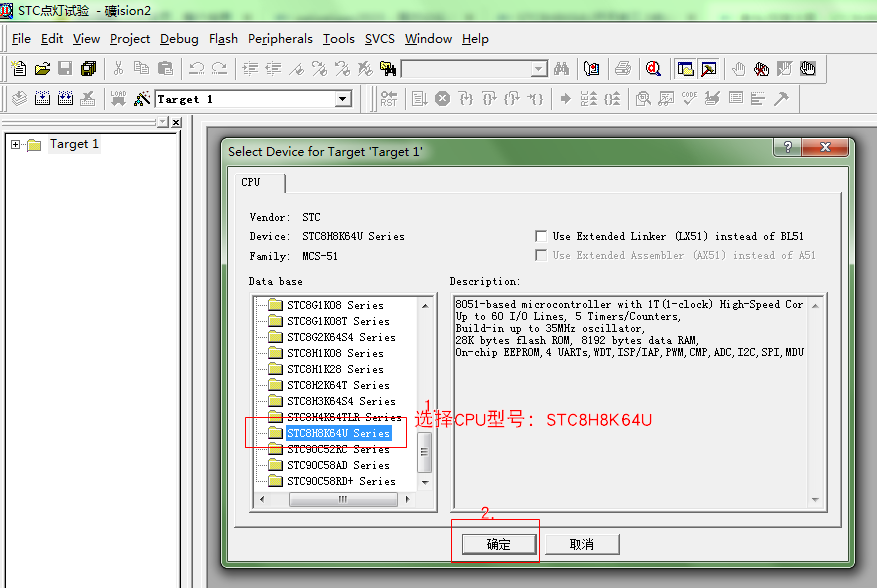Click the database list horizontal scrollbar thumb
The height and width of the screenshot is (588, 877).
pyautogui.click(x=343, y=500)
